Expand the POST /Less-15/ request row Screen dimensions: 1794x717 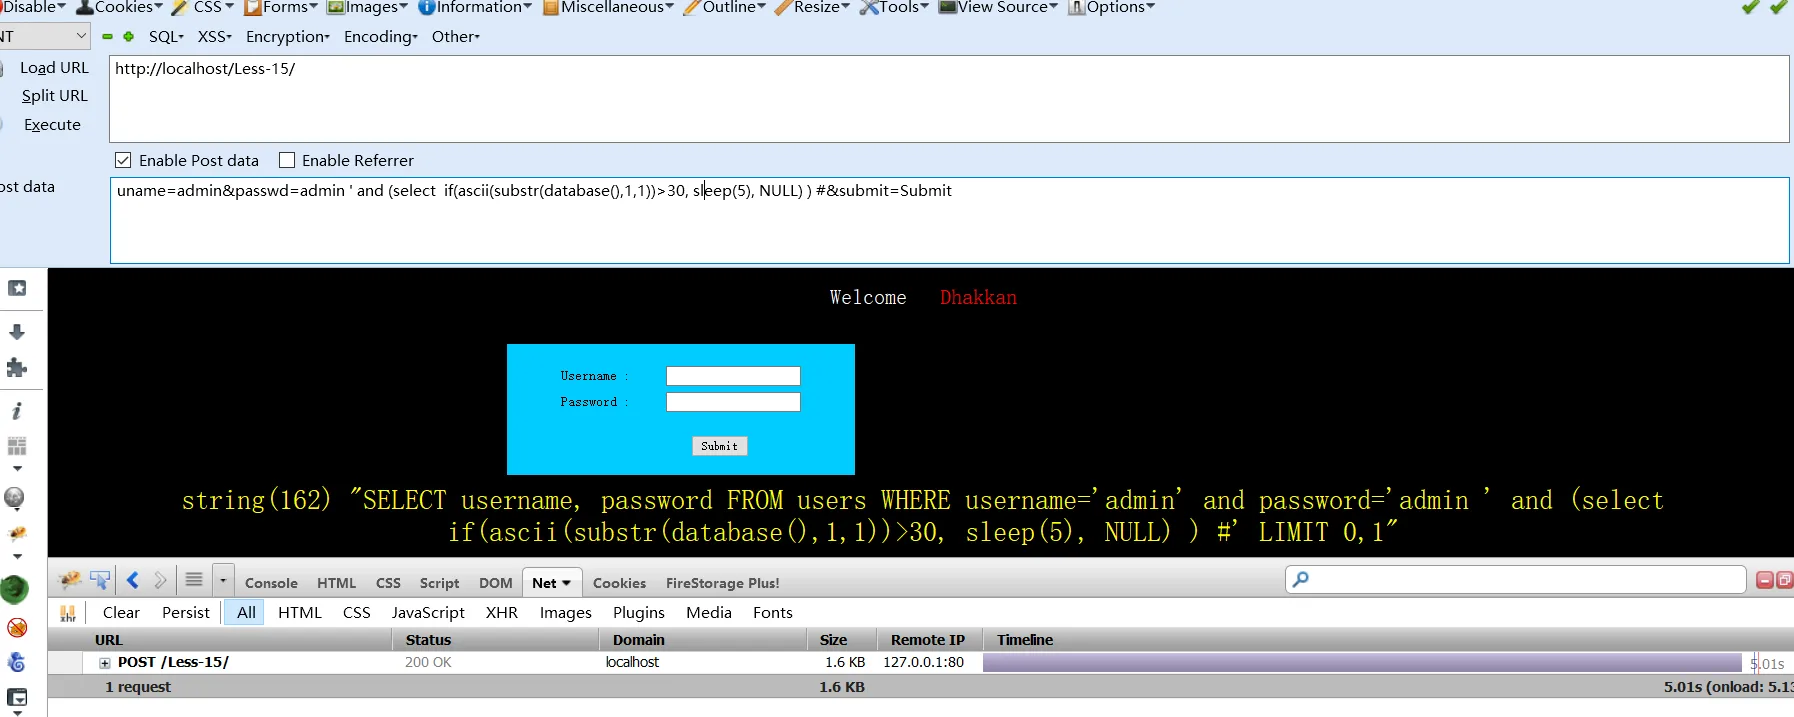coord(104,663)
